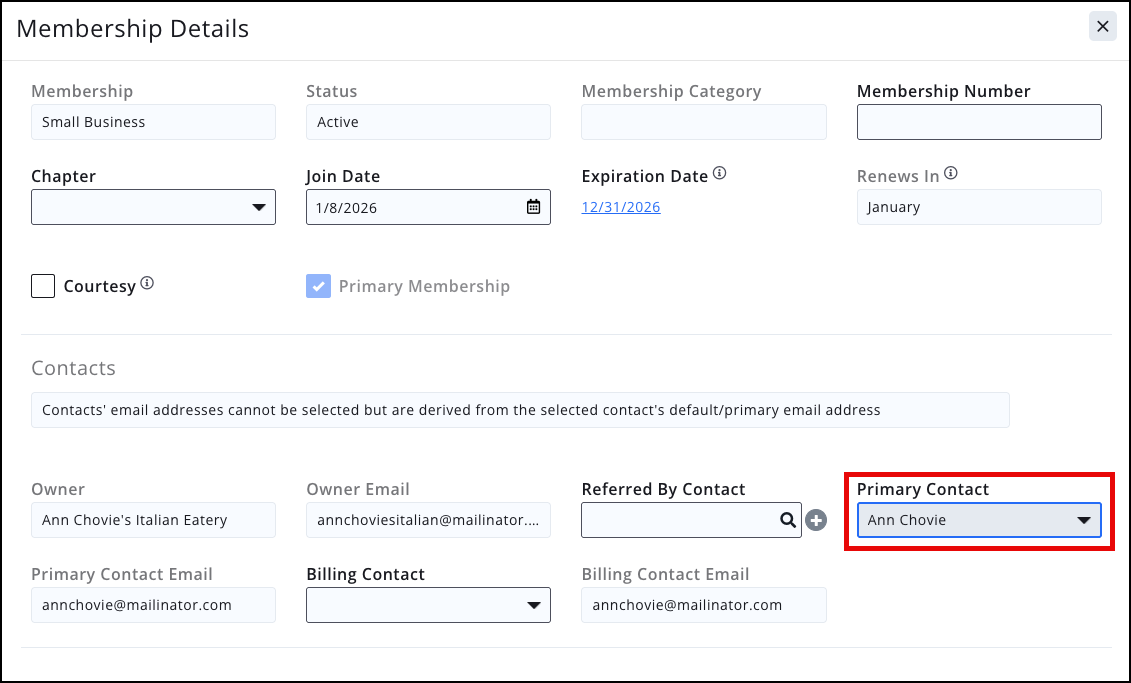Open the 12/31/2026 expiration date link
The image size is (1131, 683).
[620, 207]
